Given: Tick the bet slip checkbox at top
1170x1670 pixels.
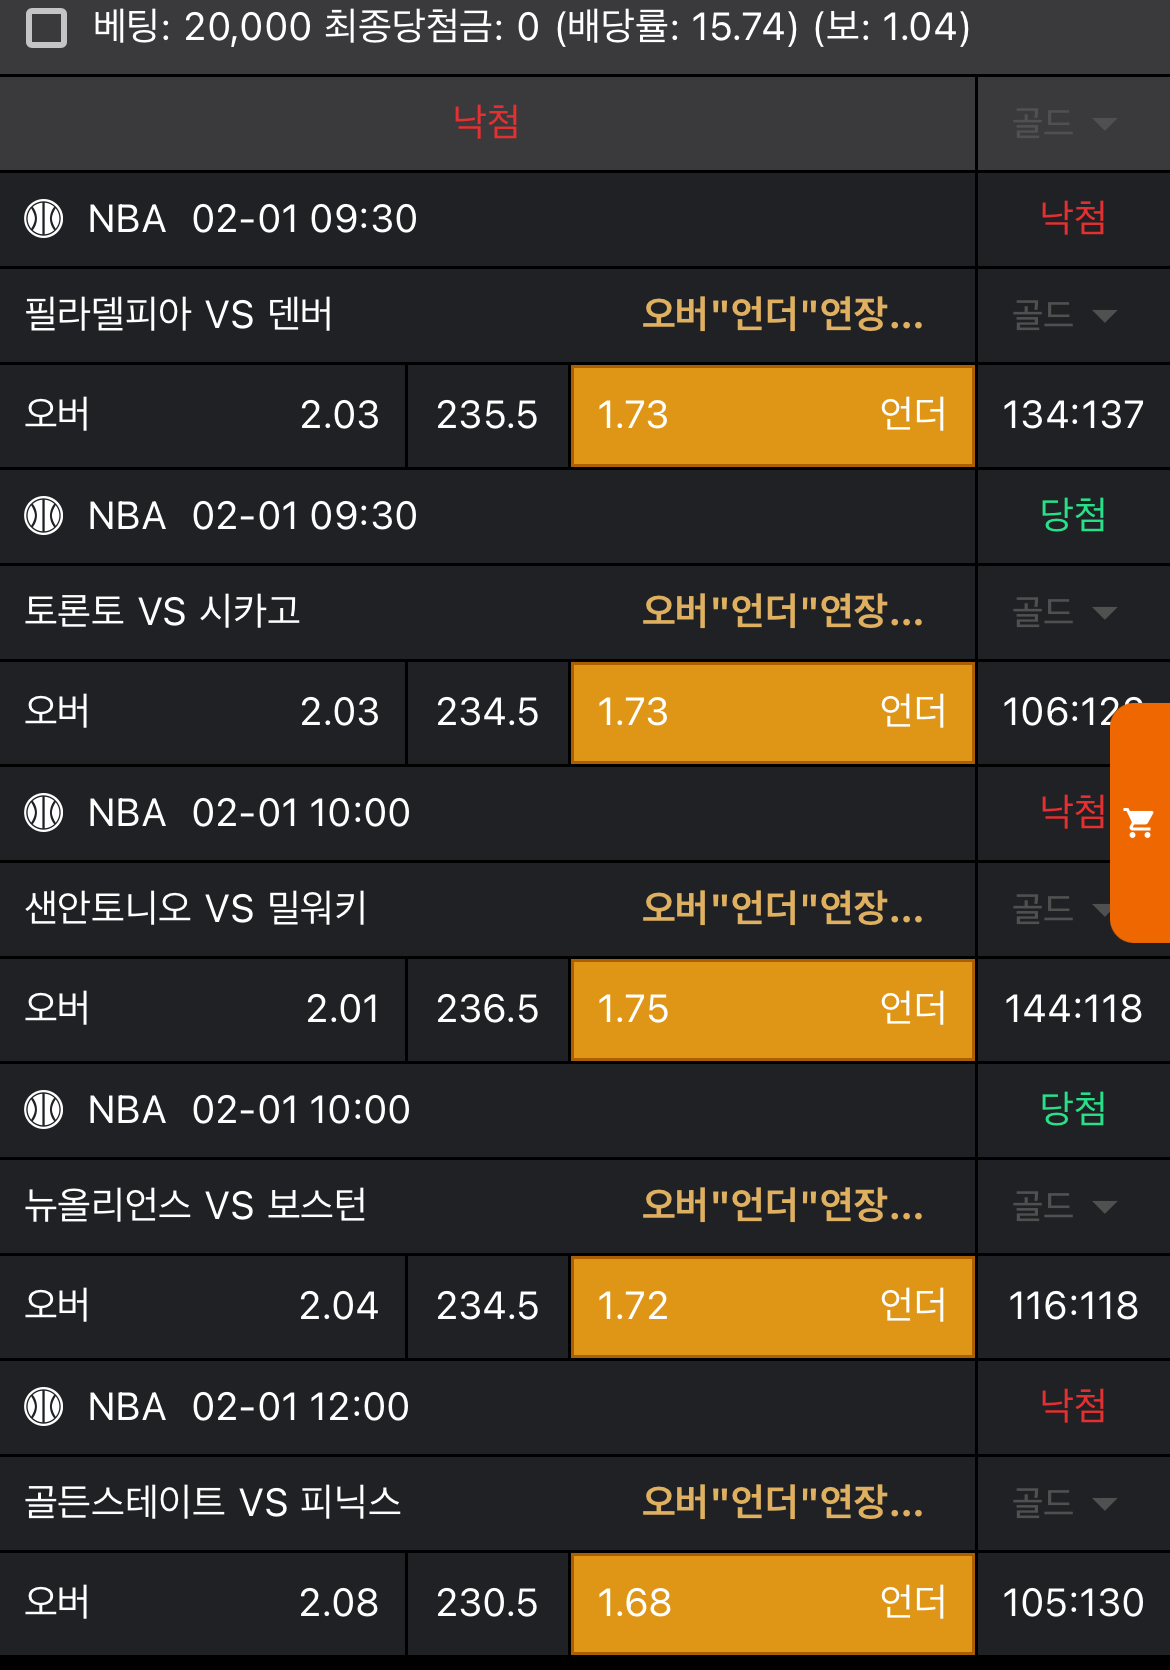Looking at the screenshot, I should click(x=46, y=28).
